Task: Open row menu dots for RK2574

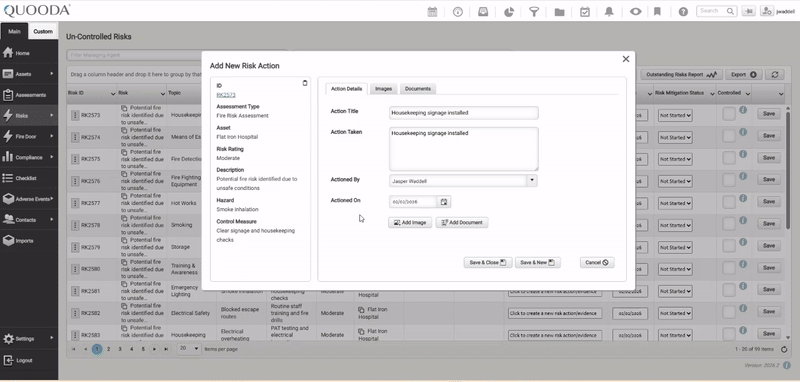Action: pyautogui.click(x=75, y=137)
